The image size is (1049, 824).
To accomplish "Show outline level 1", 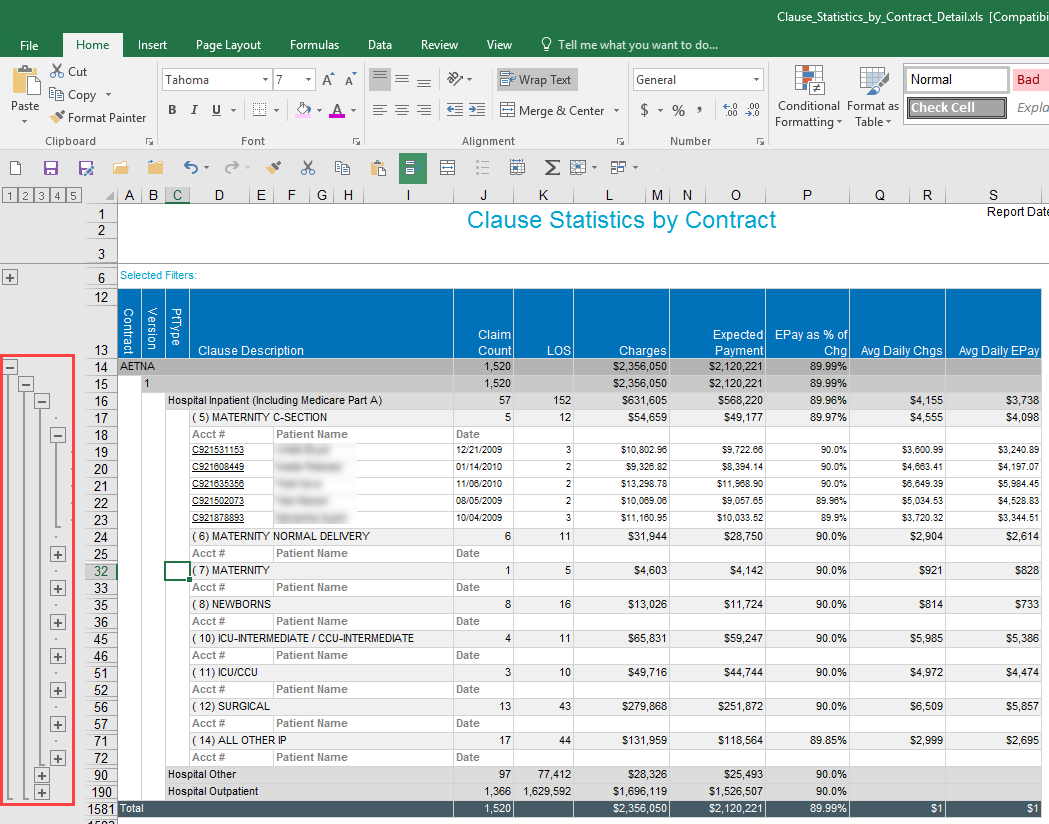I will tap(9, 195).
